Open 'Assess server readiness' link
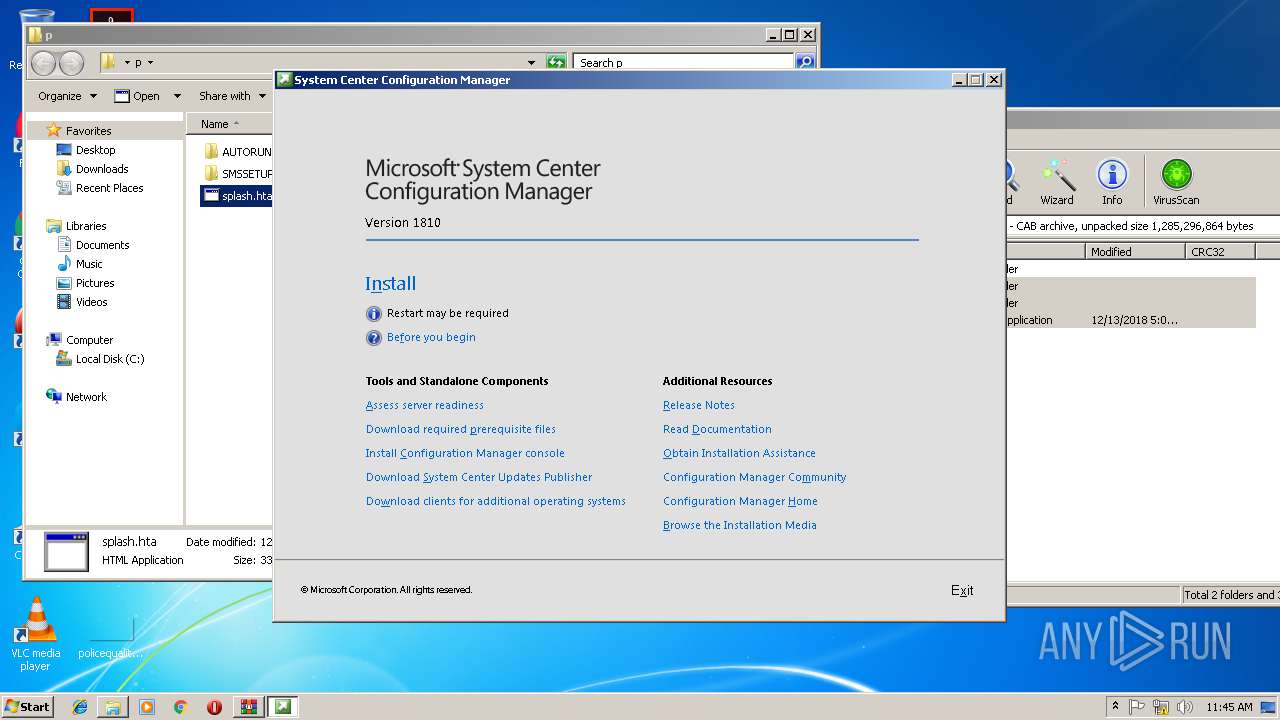 tap(425, 405)
